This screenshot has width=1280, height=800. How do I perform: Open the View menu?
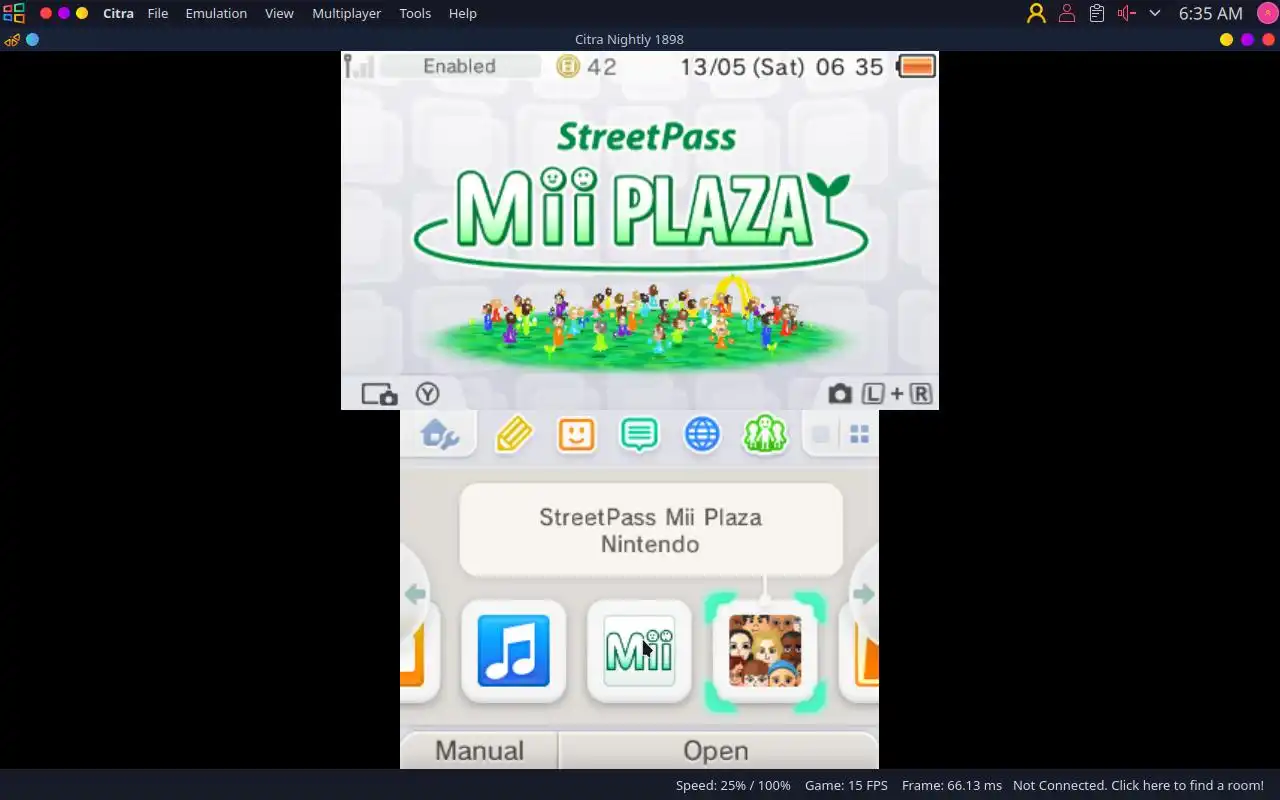[279, 13]
